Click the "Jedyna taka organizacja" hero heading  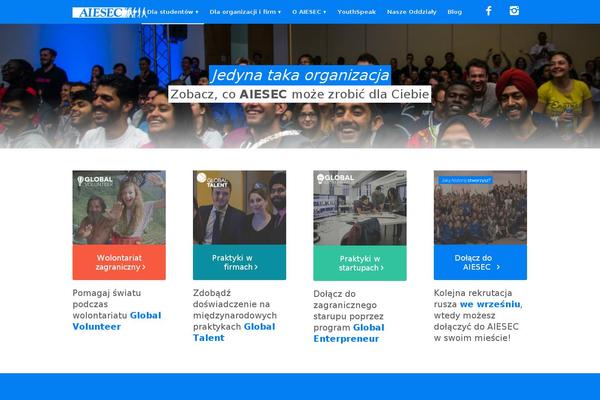click(x=300, y=75)
